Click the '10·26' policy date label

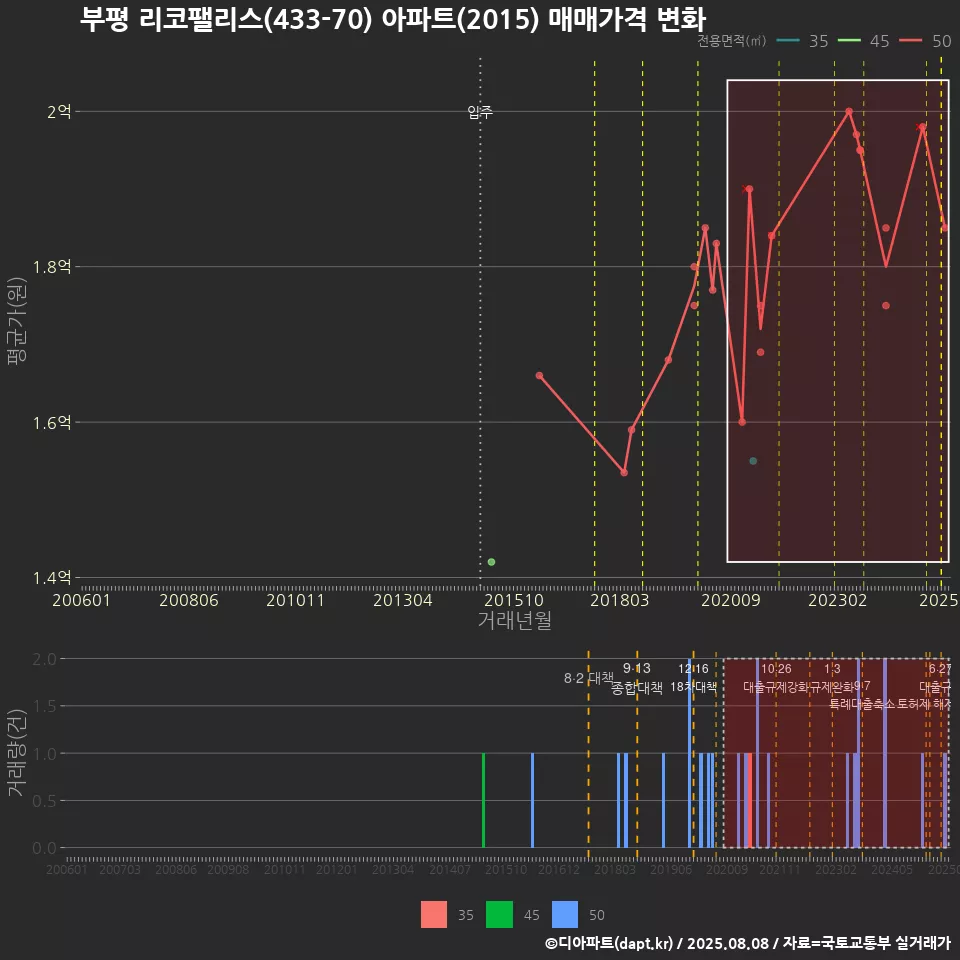776,669
